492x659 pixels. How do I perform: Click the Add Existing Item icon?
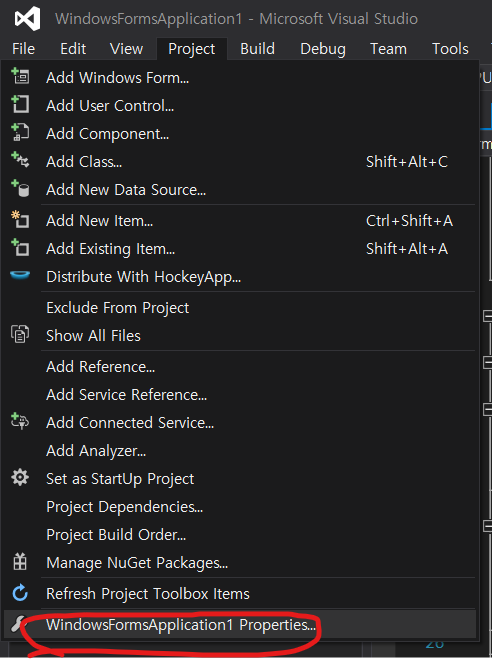click(20, 248)
